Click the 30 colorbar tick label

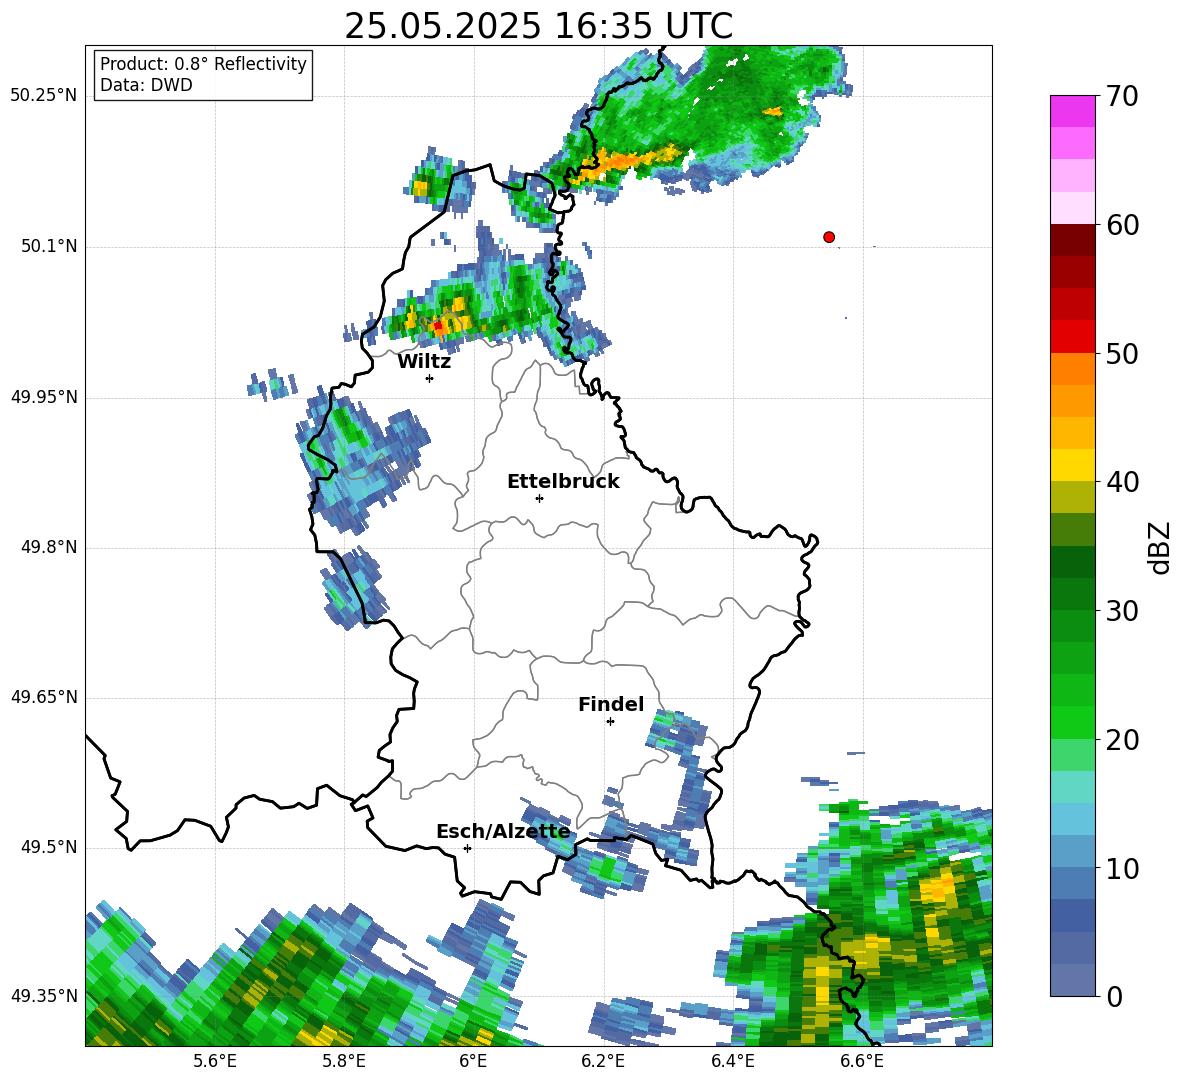pyautogui.click(x=1122, y=611)
